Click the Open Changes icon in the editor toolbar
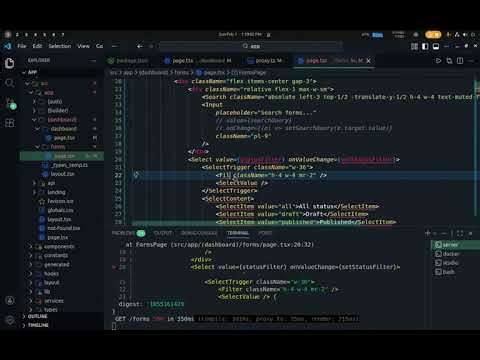Image resolution: width=480 pixels, height=360 pixels. coord(449,60)
